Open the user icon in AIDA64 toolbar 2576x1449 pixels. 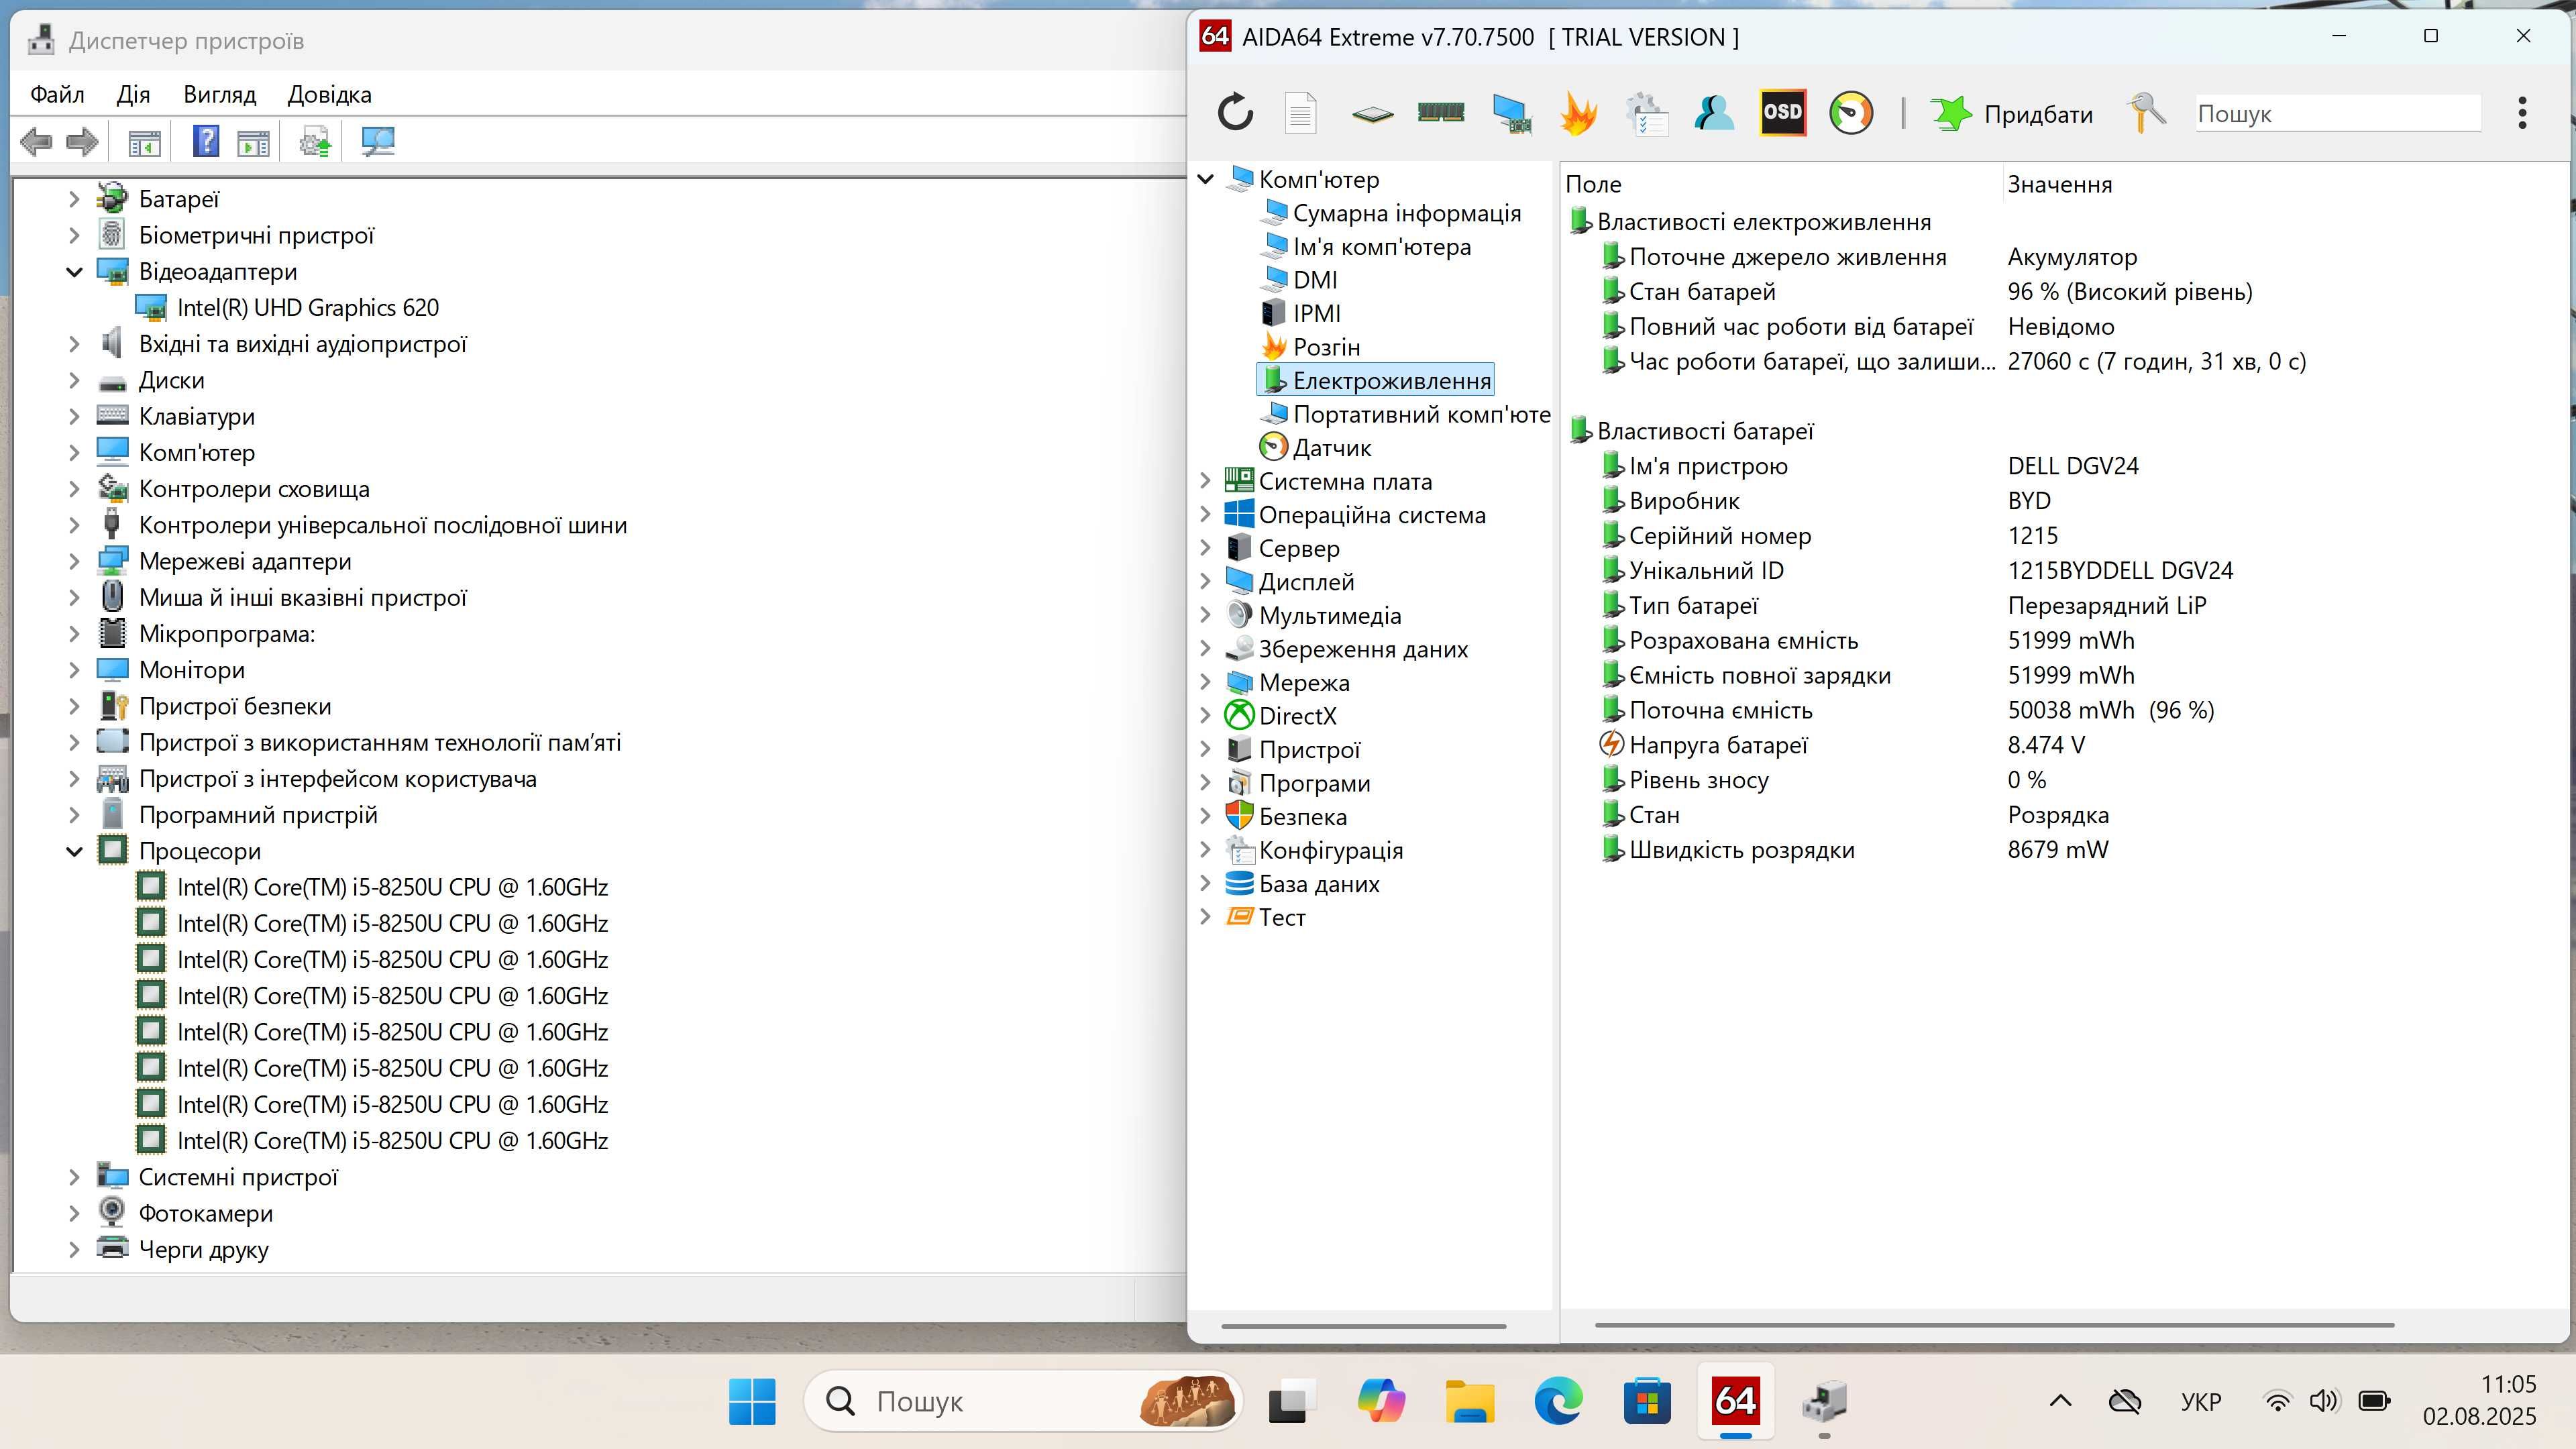1714,113
